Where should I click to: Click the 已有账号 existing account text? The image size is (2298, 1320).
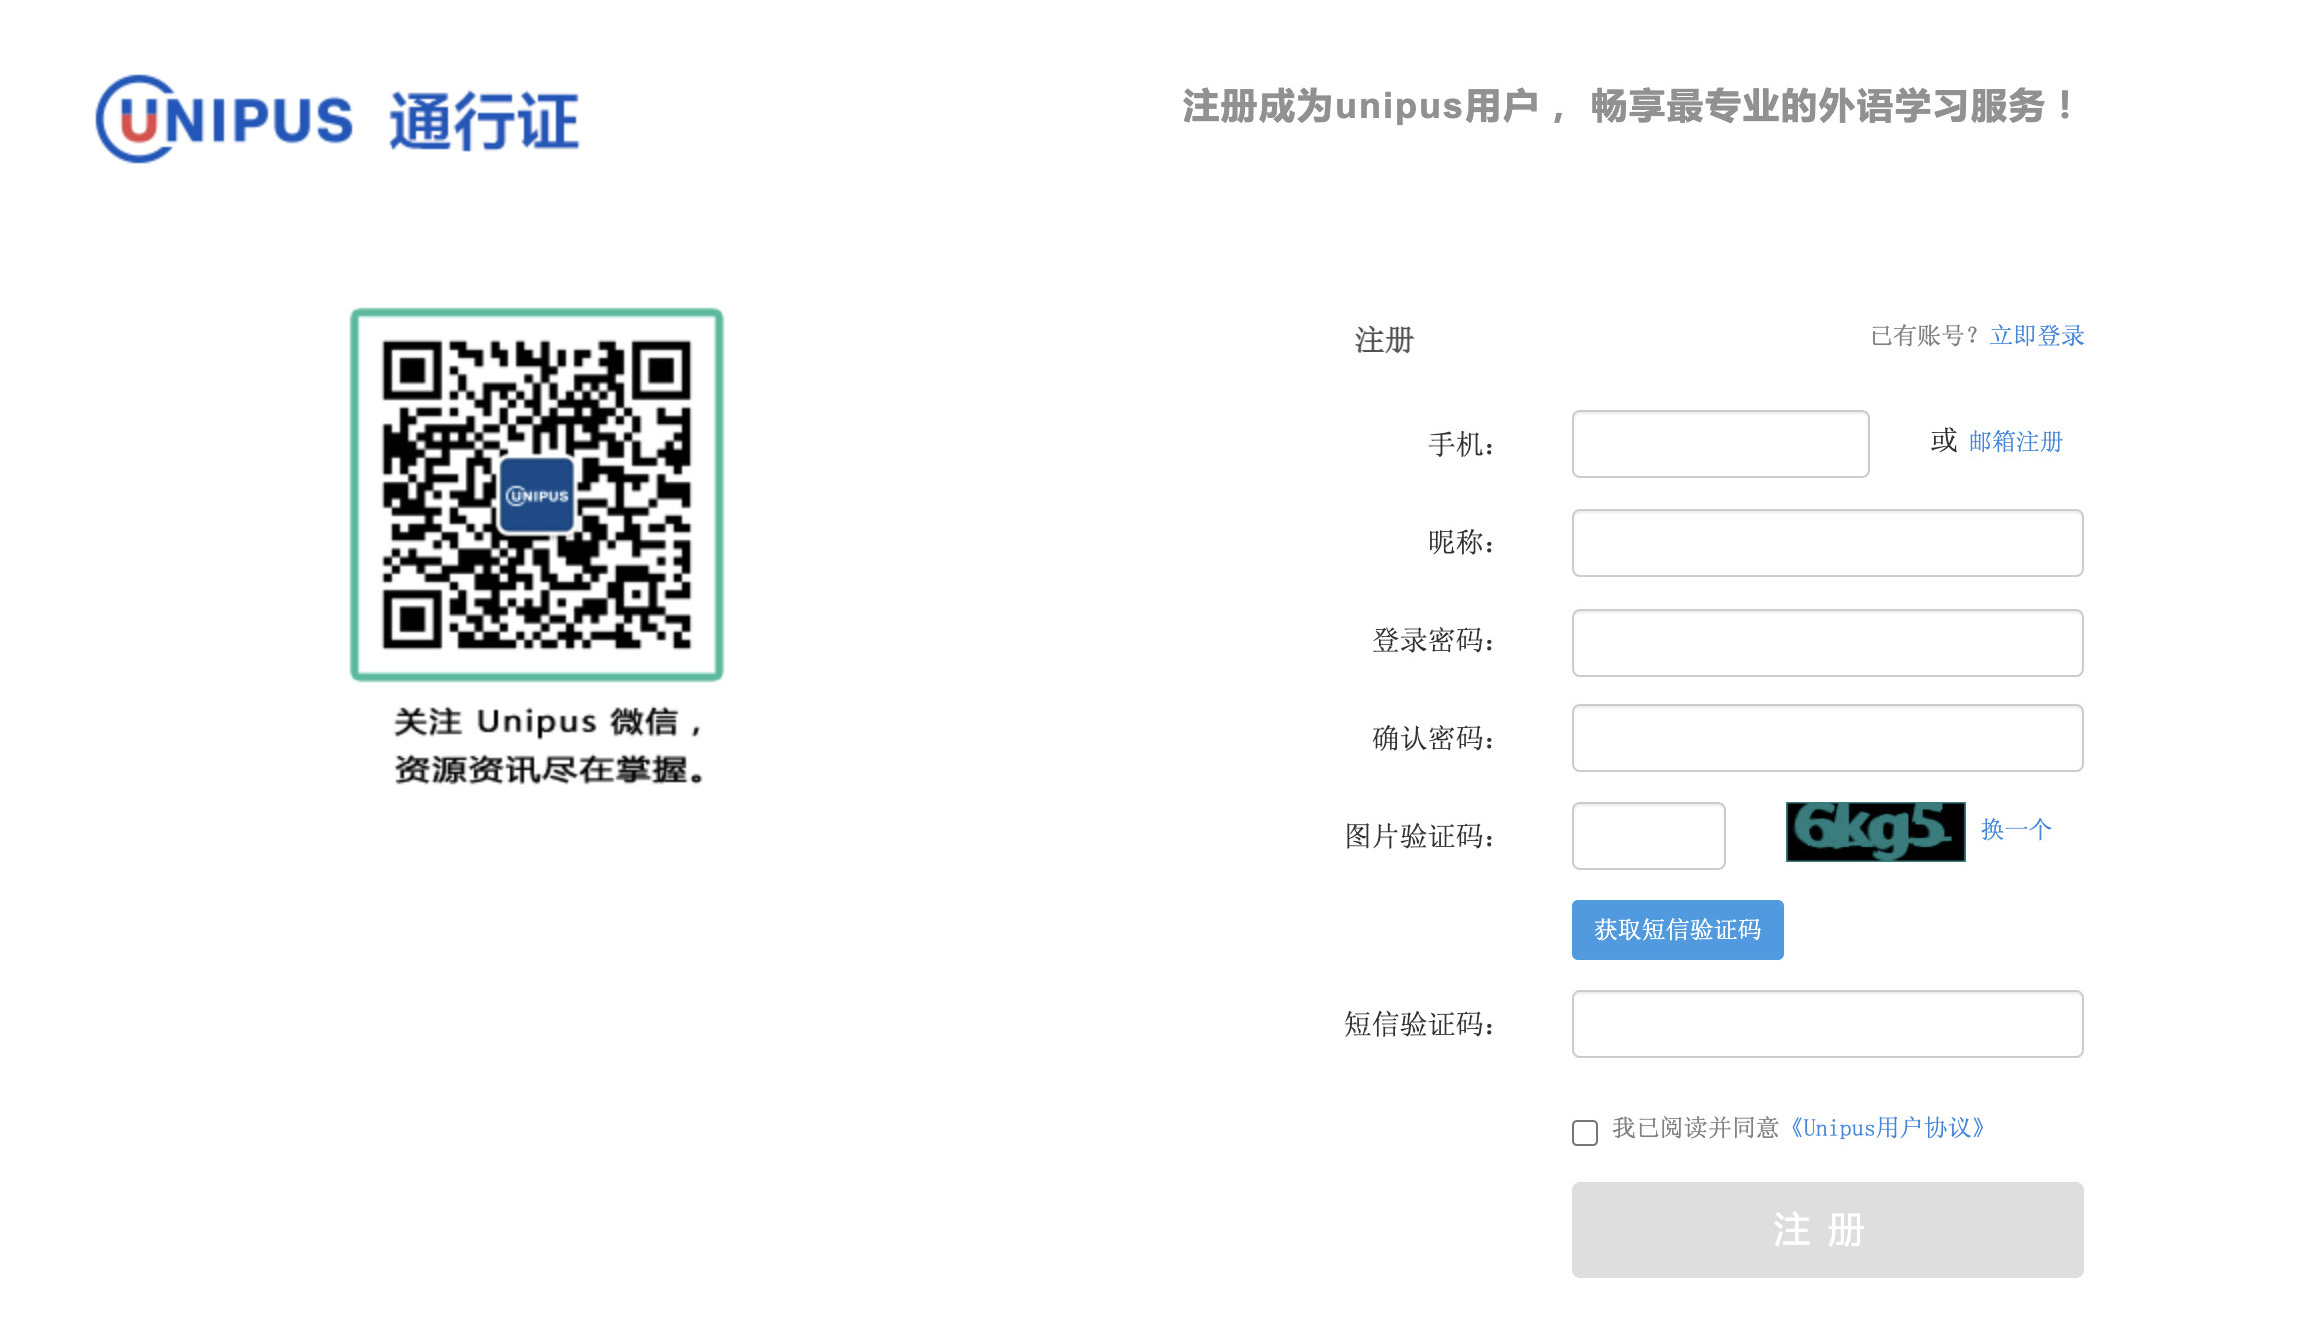pos(1921,336)
